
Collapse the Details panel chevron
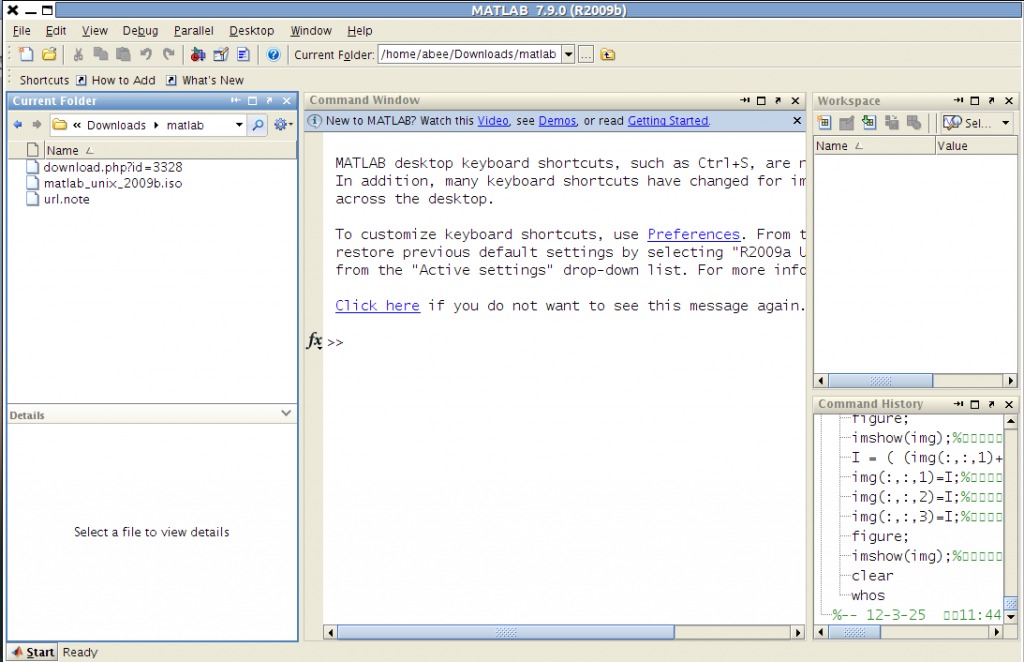coord(287,414)
